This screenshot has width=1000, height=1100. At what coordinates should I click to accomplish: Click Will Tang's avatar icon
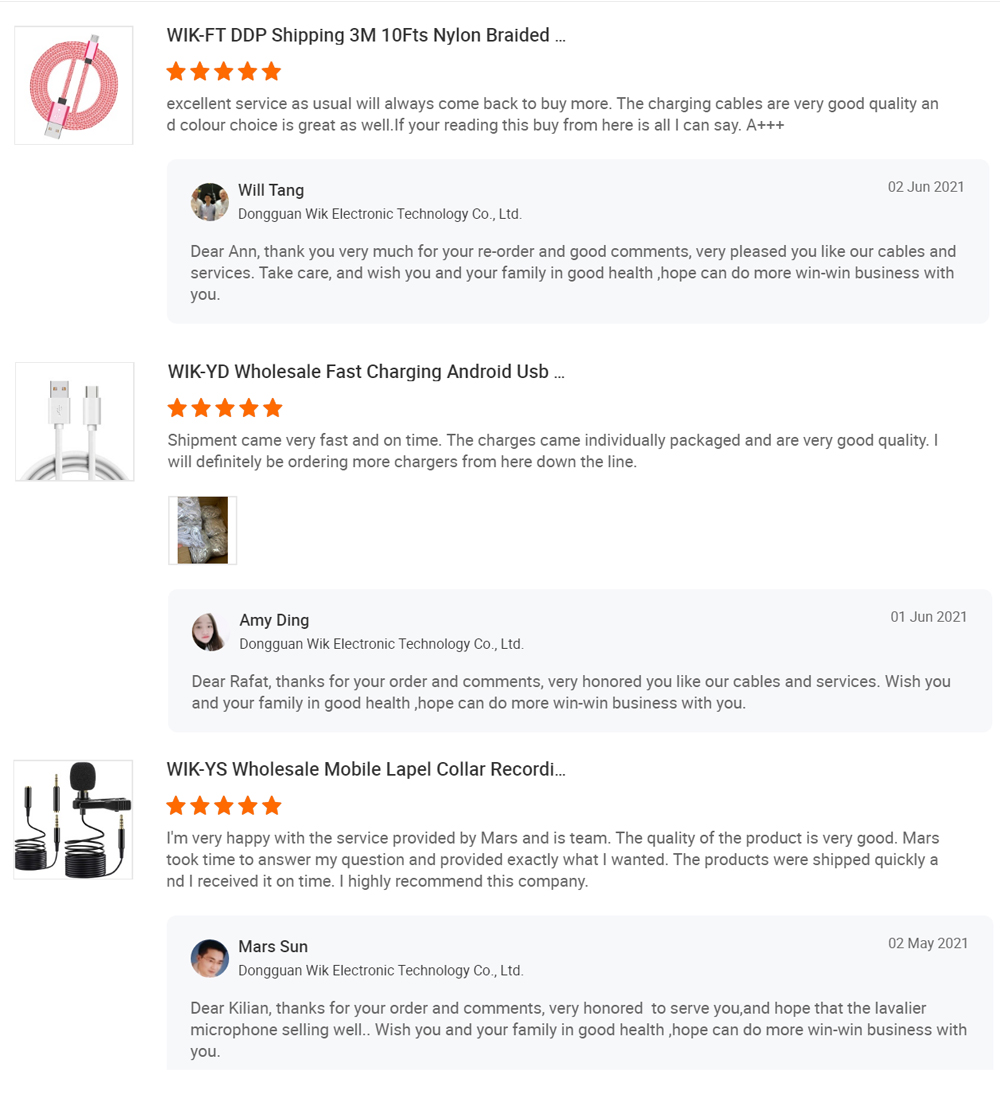tap(210, 202)
